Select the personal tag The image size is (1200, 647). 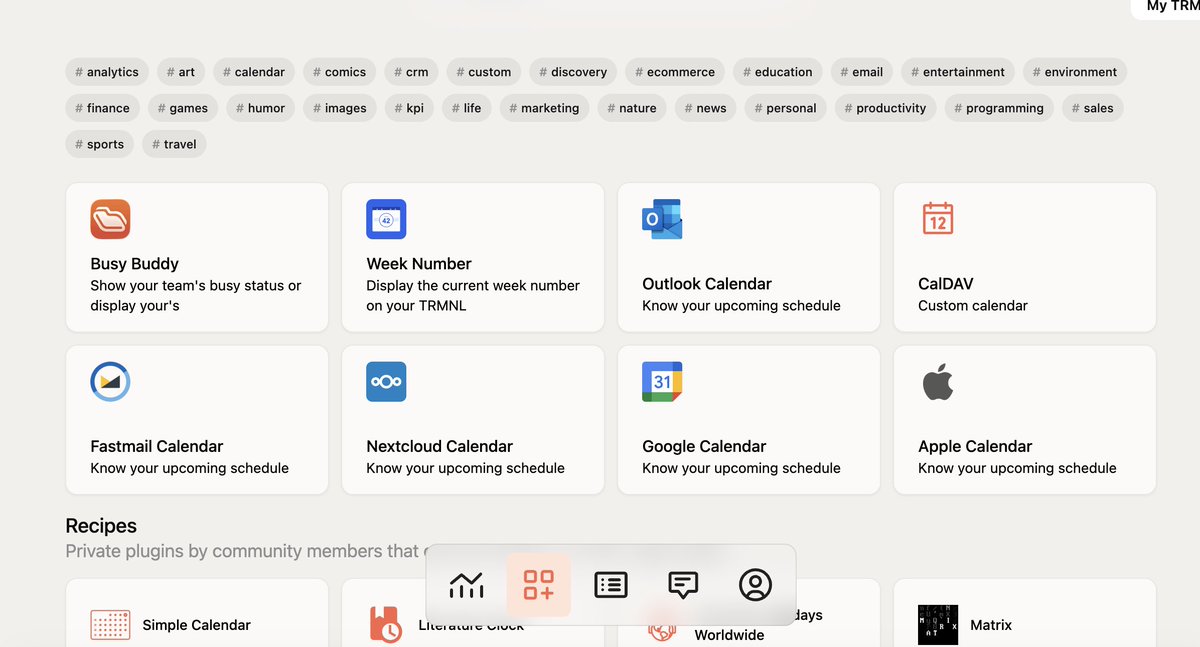(x=786, y=108)
